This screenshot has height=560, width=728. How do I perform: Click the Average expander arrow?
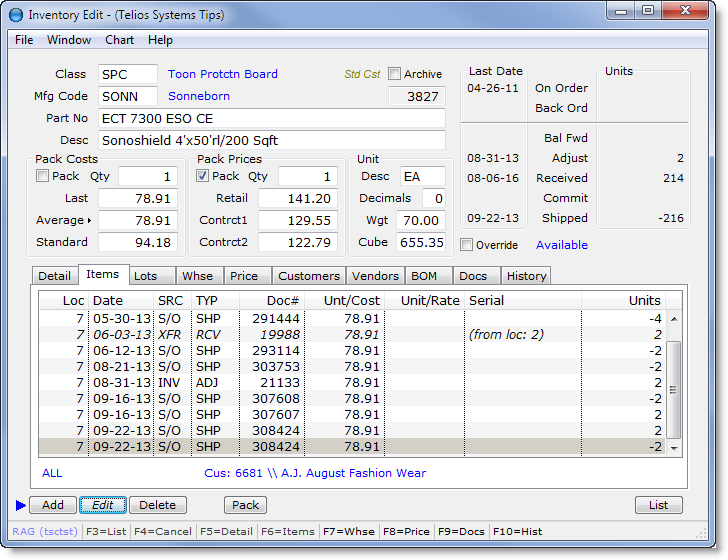tap(91, 220)
